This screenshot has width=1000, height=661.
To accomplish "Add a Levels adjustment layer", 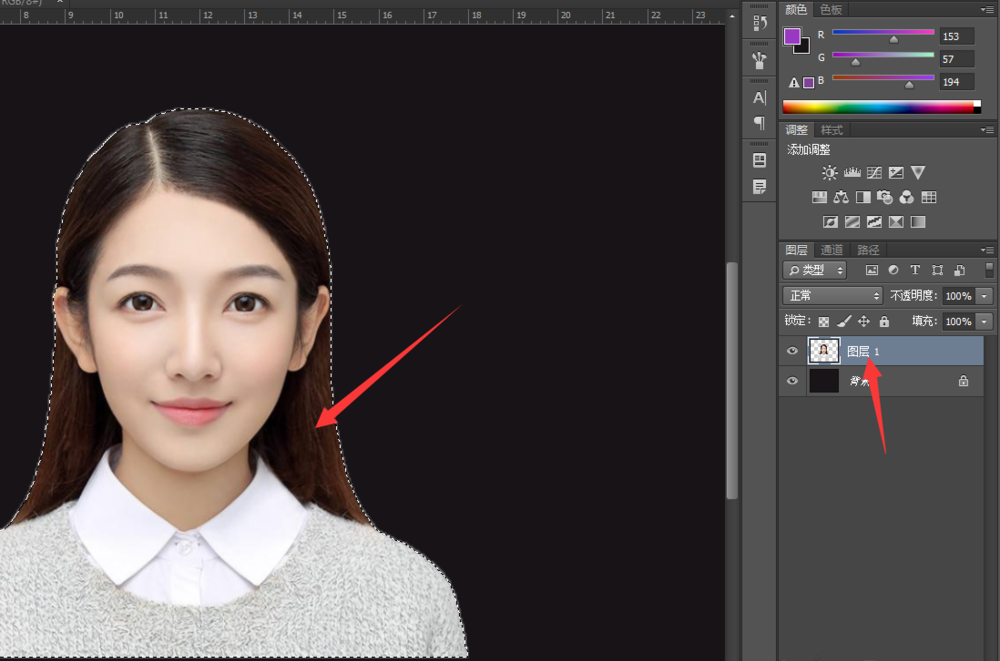I will [x=852, y=173].
